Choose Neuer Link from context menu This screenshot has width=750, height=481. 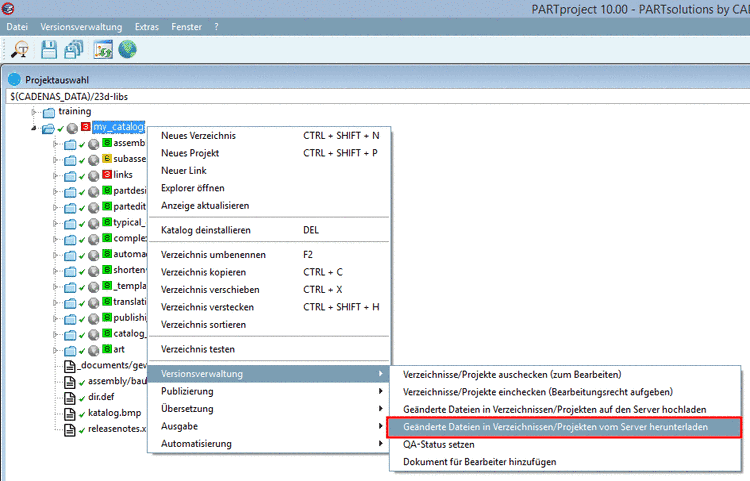[269, 171]
